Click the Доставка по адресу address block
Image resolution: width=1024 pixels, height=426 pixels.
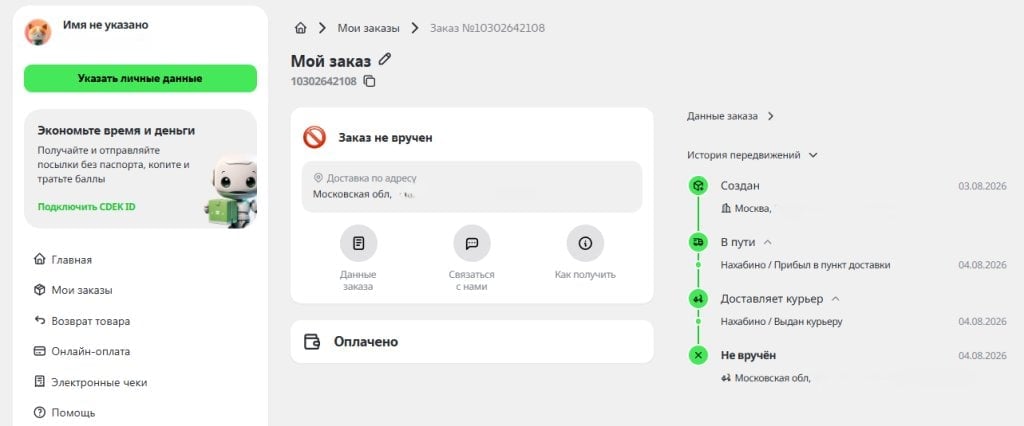tap(472, 186)
